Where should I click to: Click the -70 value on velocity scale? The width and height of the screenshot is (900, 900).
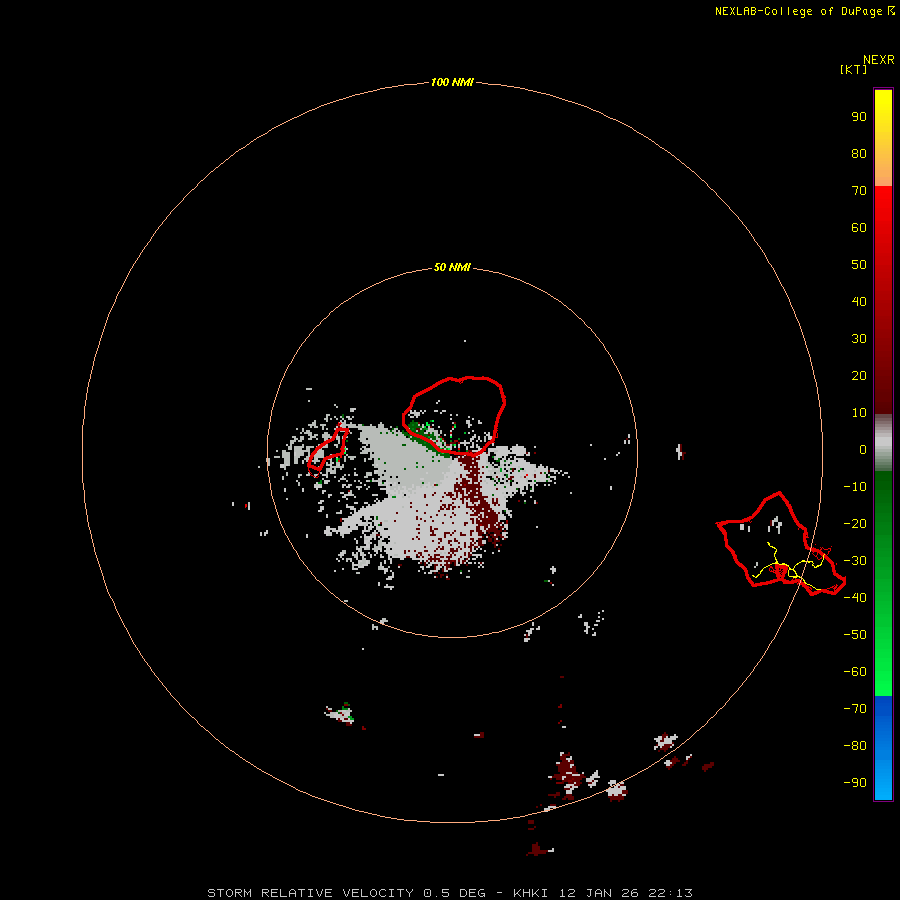pyautogui.click(x=855, y=708)
